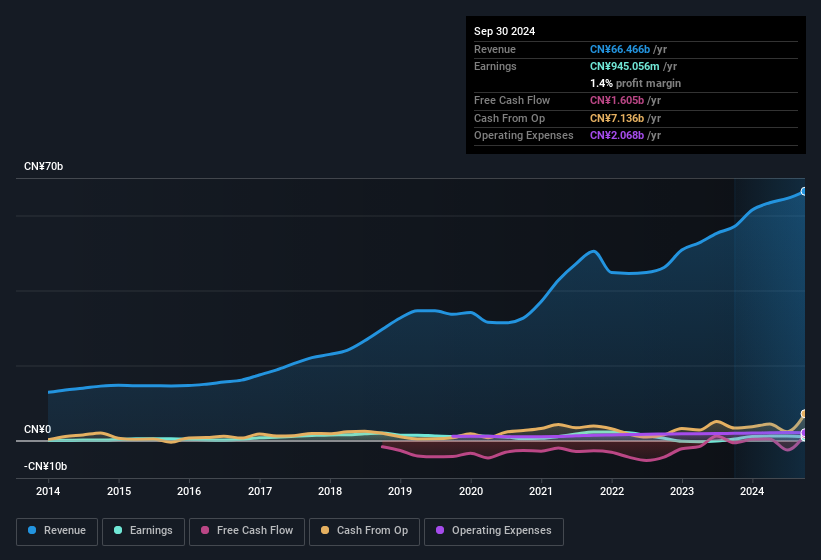The height and width of the screenshot is (560, 821).
Task: Click the Revenue line endpoint marker
Action: [803, 191]
